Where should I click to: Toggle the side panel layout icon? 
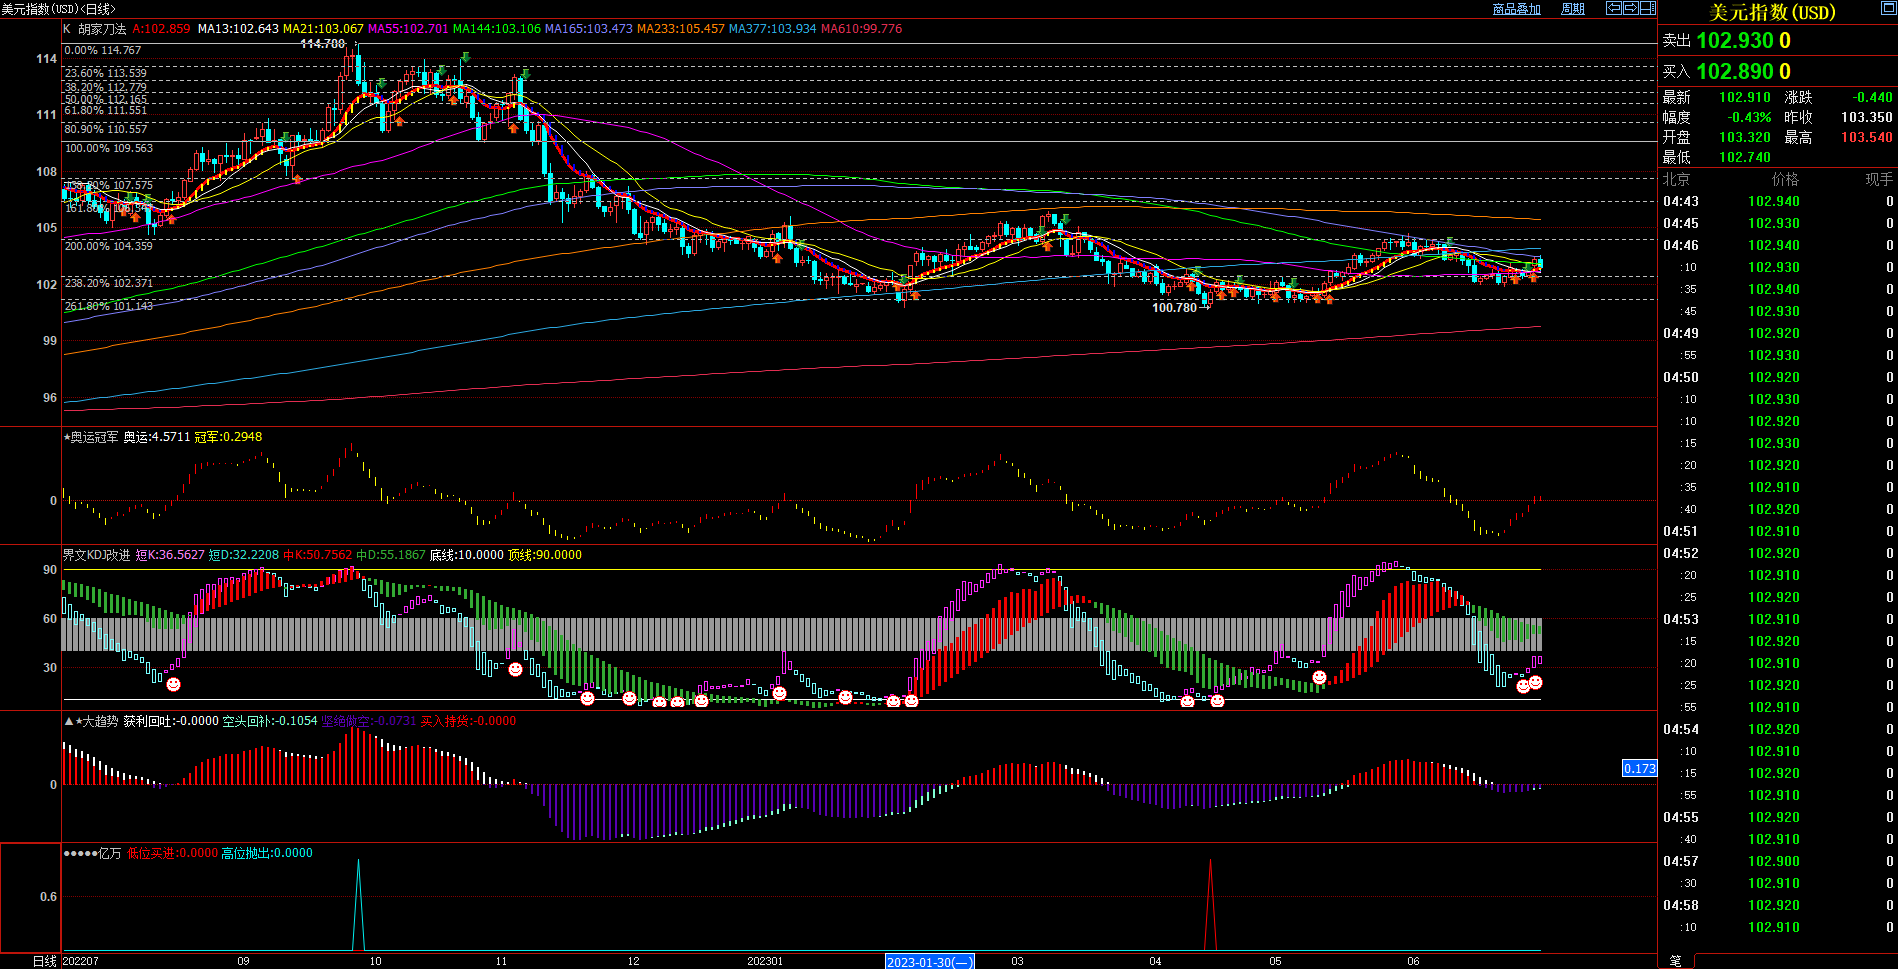click(1647, 8)
